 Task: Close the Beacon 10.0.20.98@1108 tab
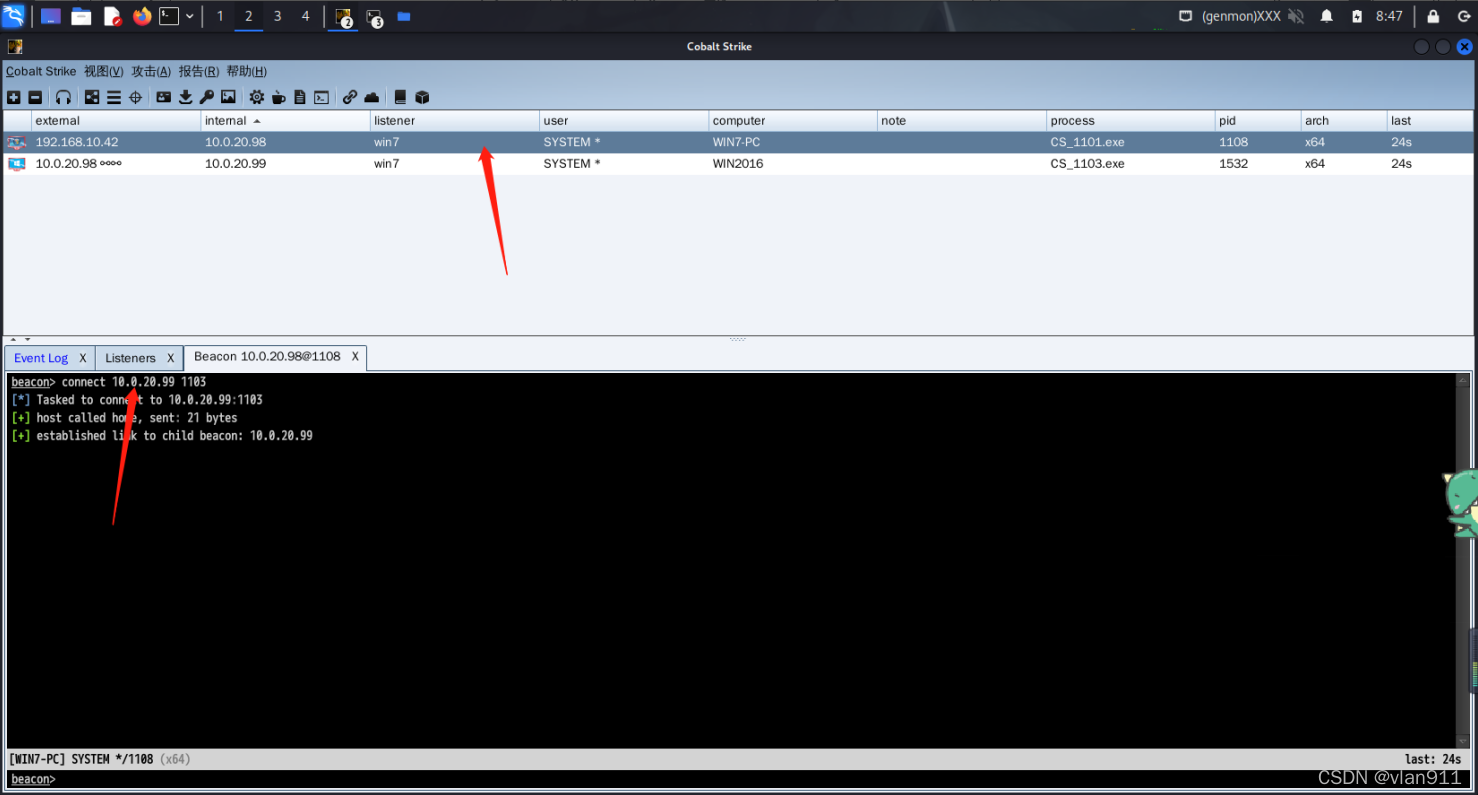355,356
